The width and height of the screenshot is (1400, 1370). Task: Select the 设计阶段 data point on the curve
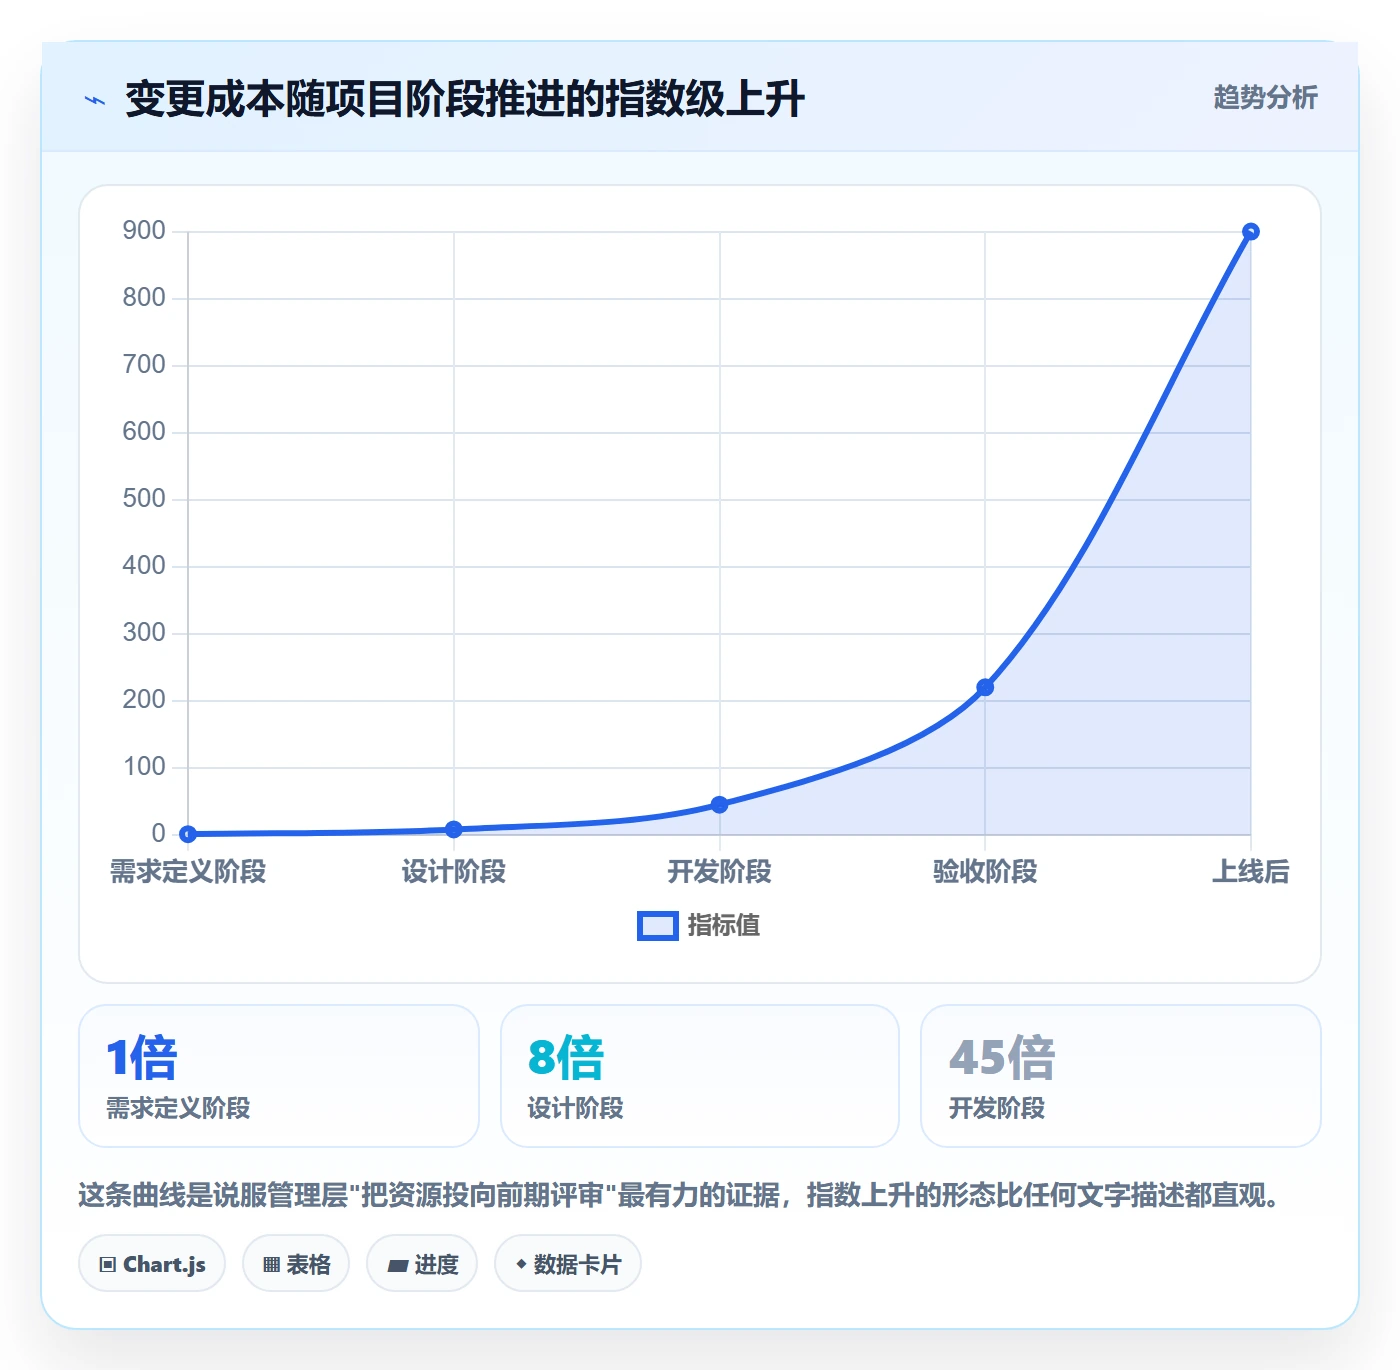click(454, 829)
